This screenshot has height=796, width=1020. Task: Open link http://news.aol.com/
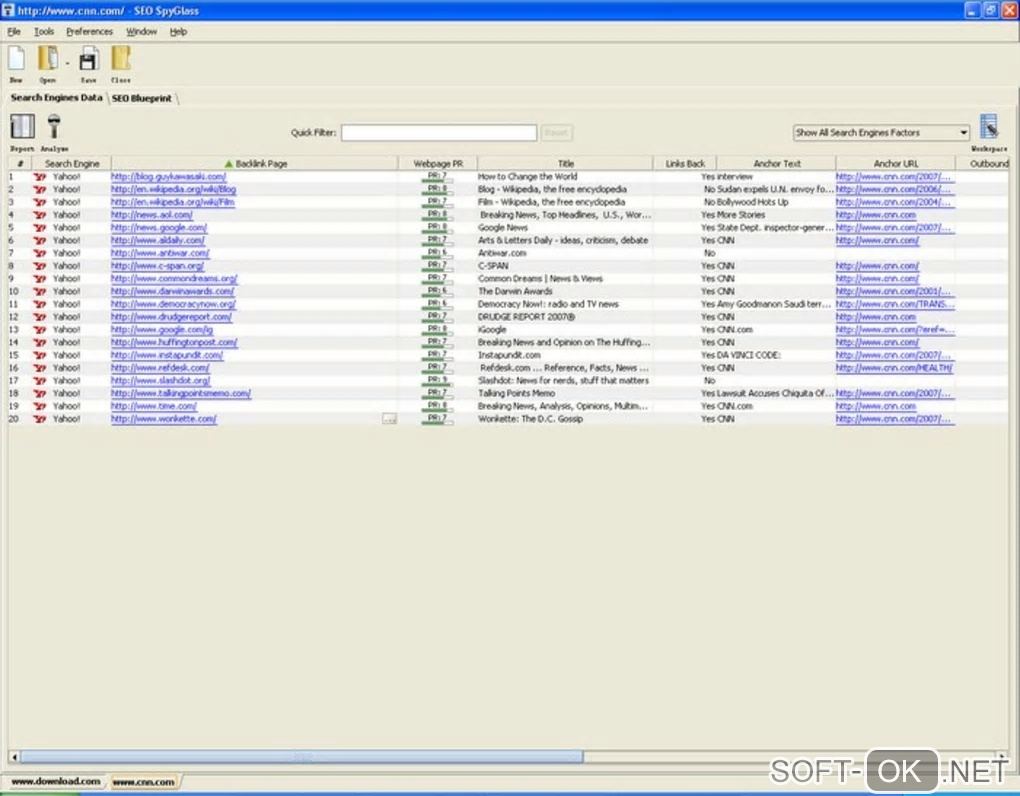(x=152, y=215)
